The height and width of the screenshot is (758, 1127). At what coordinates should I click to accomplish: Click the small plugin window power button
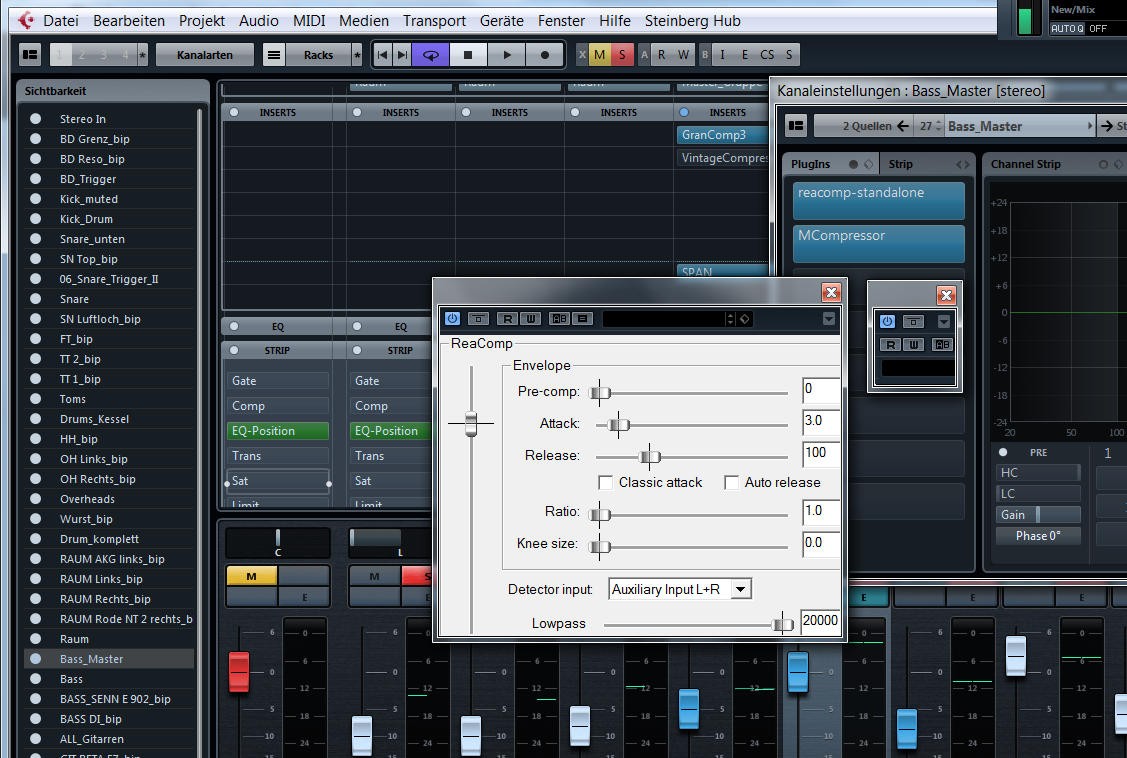pyautogui.click(x=888, y=321)
